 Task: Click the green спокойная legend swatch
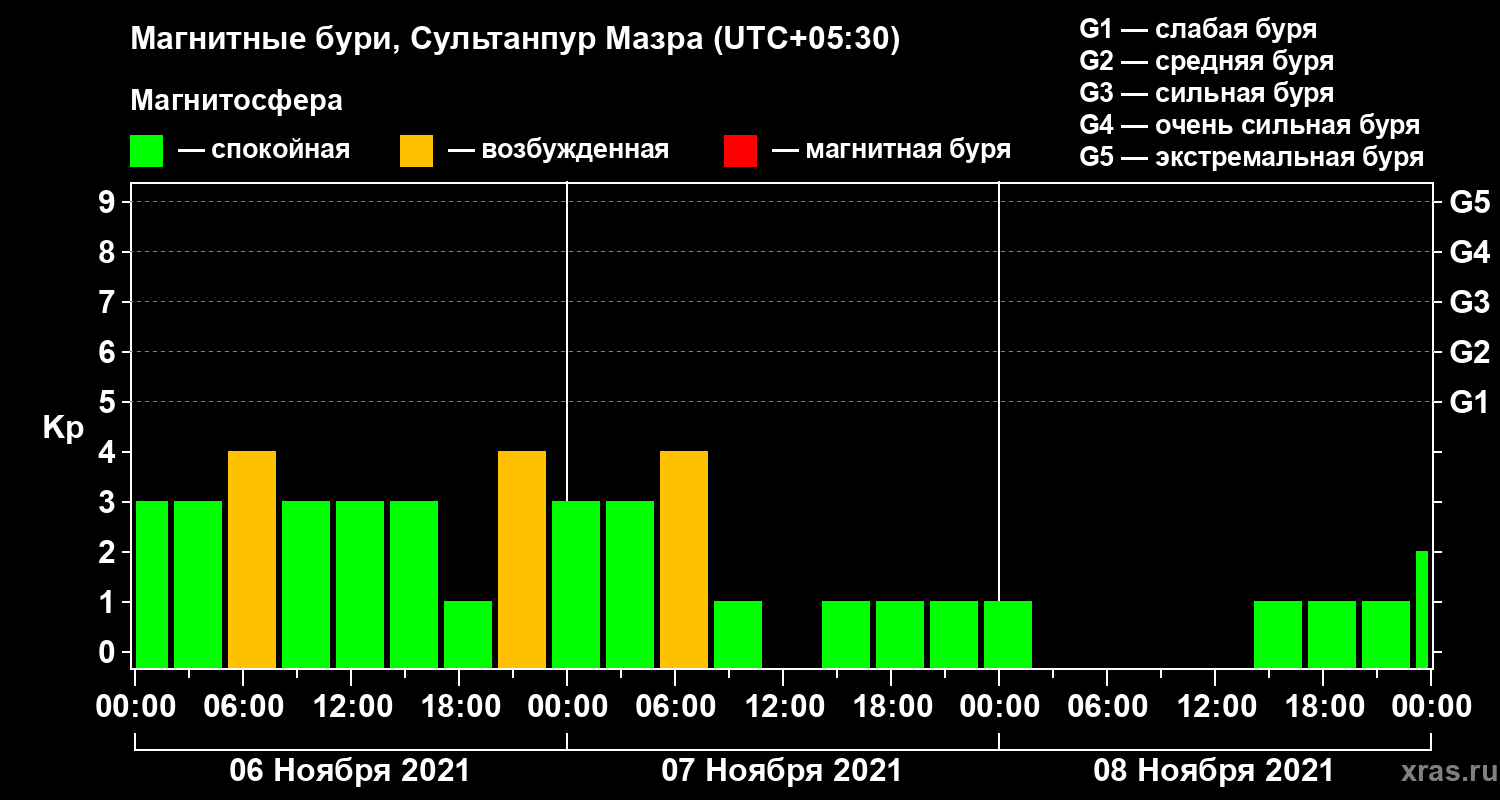pyautogui.click(x=146, y=151)
